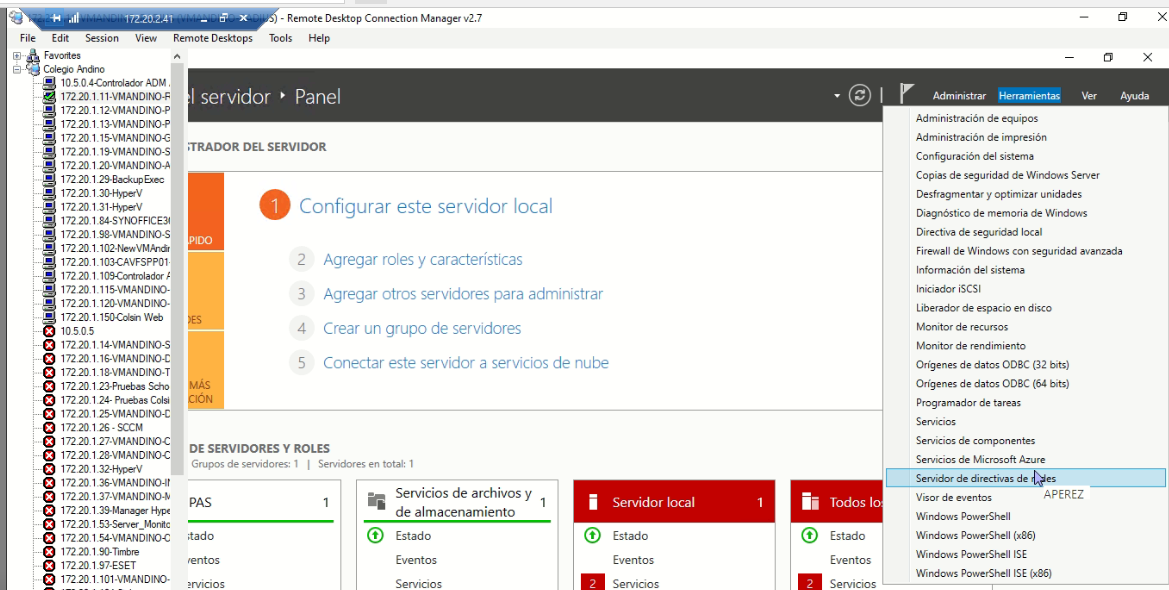Select 172.20.1.84-SYNOFFICE in the tree
Image resolution: width=1169 pixels, height=590 pixels.
point(116,221)
